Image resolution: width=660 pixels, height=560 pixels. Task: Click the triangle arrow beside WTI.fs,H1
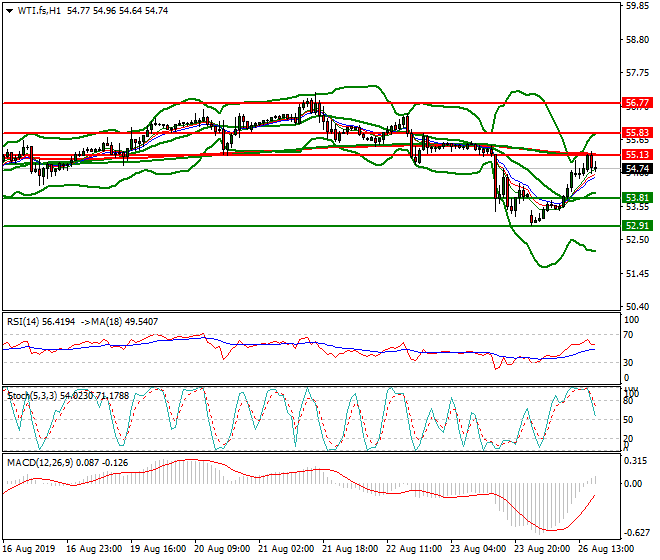pos(9,11)
